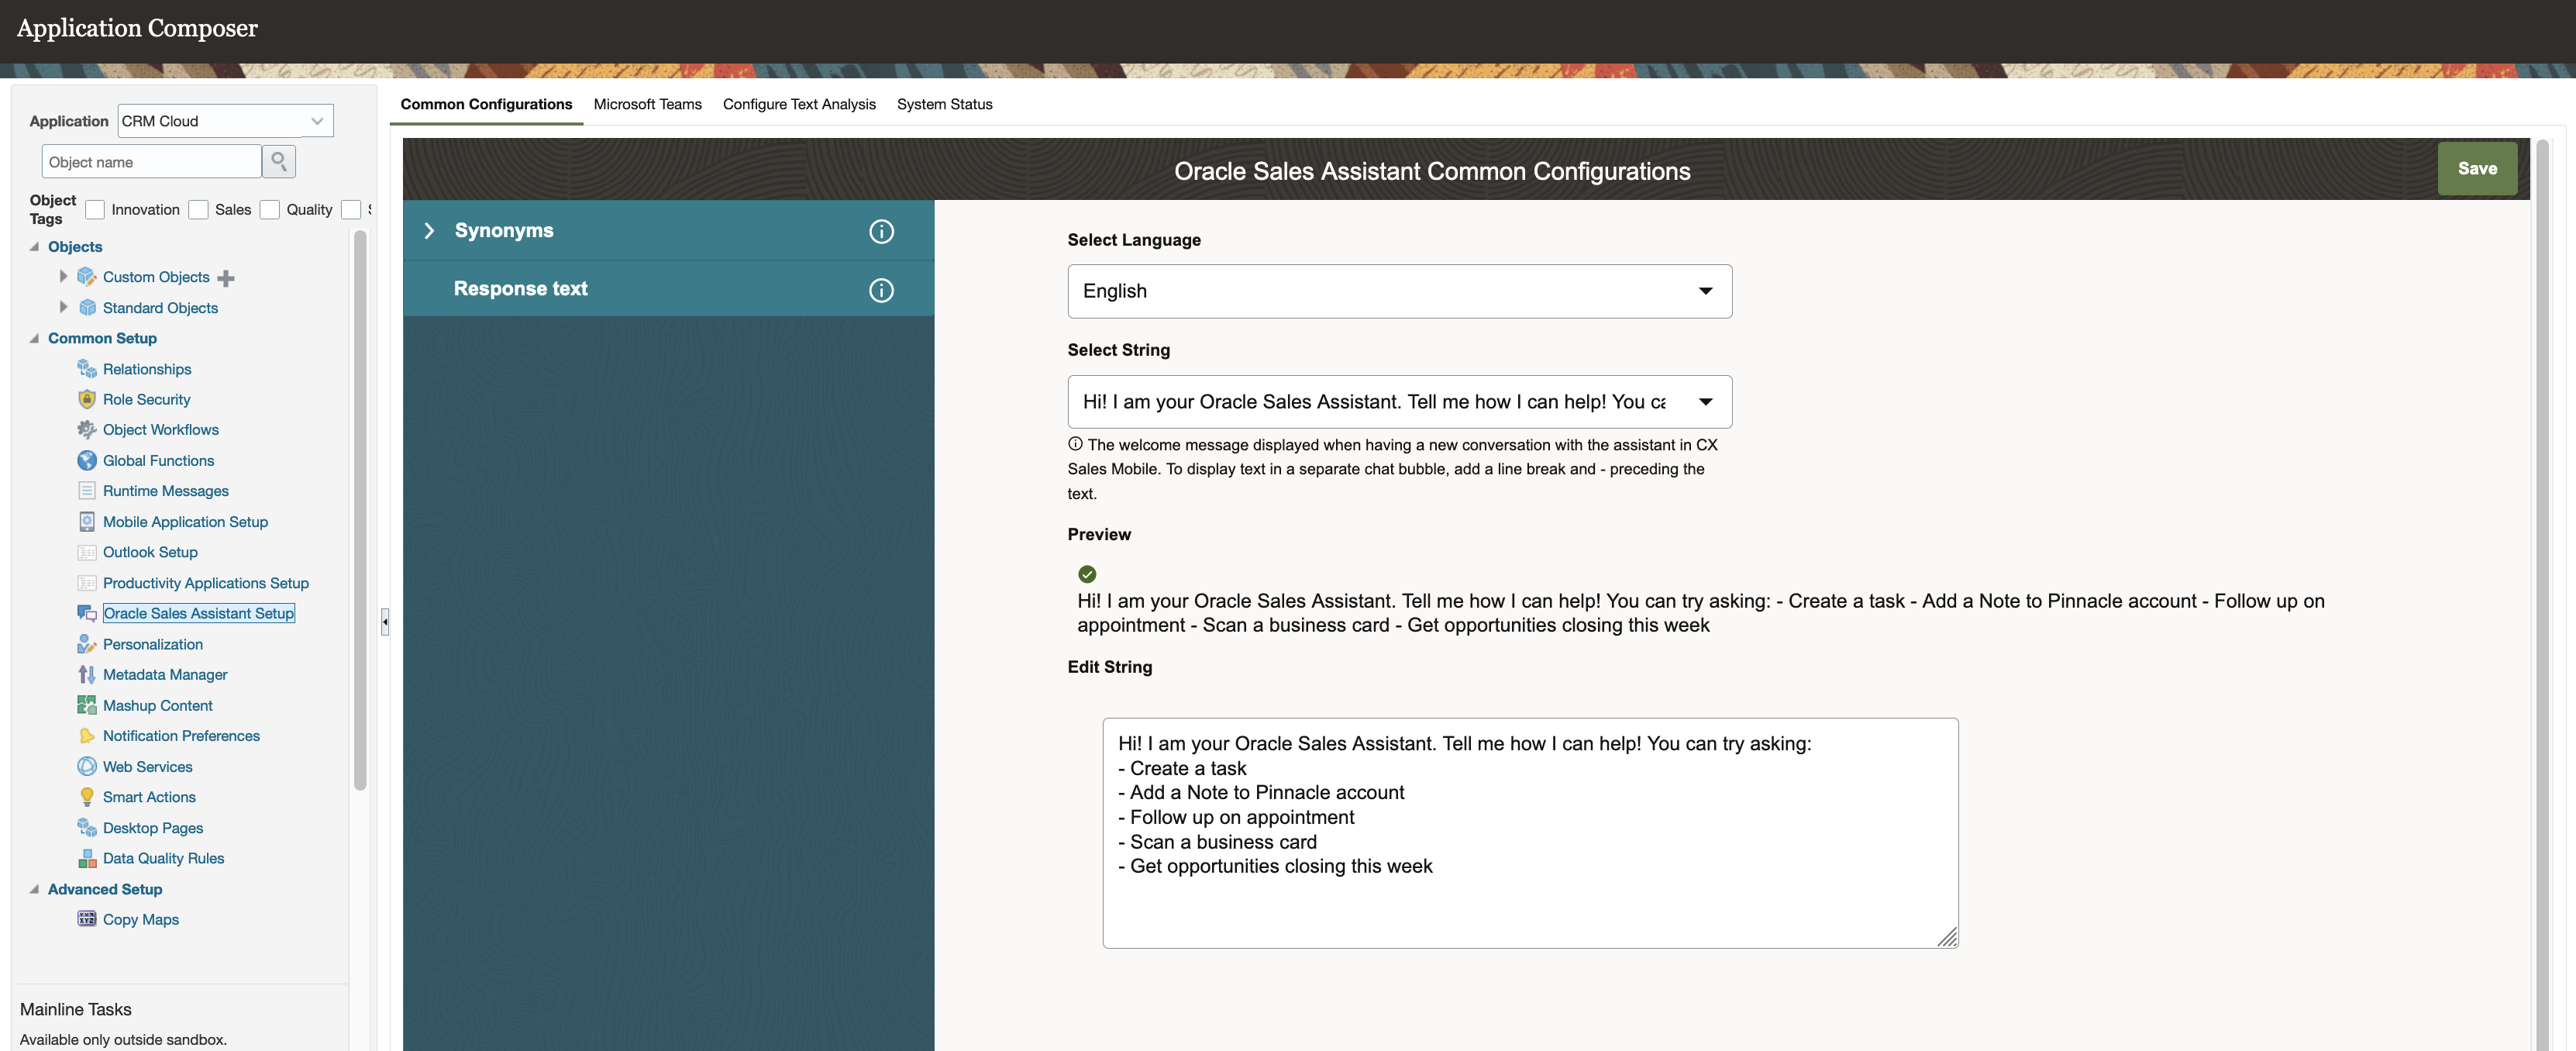Screen dimensions: 2576x1051
Task: Switch to the Microsoft Teams tab
Action: coord(647,104)
